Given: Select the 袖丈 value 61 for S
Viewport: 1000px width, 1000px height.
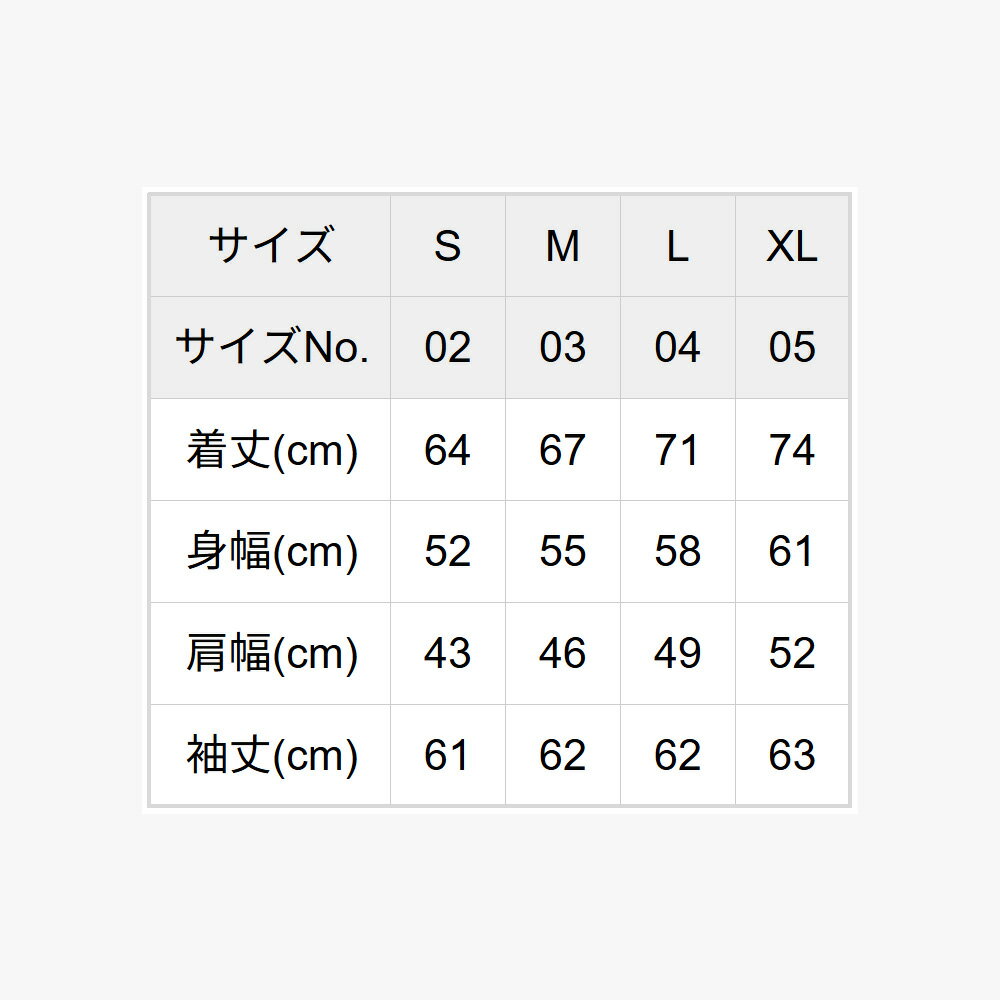Looking at the screenshot, I should [x=447, y=756].
